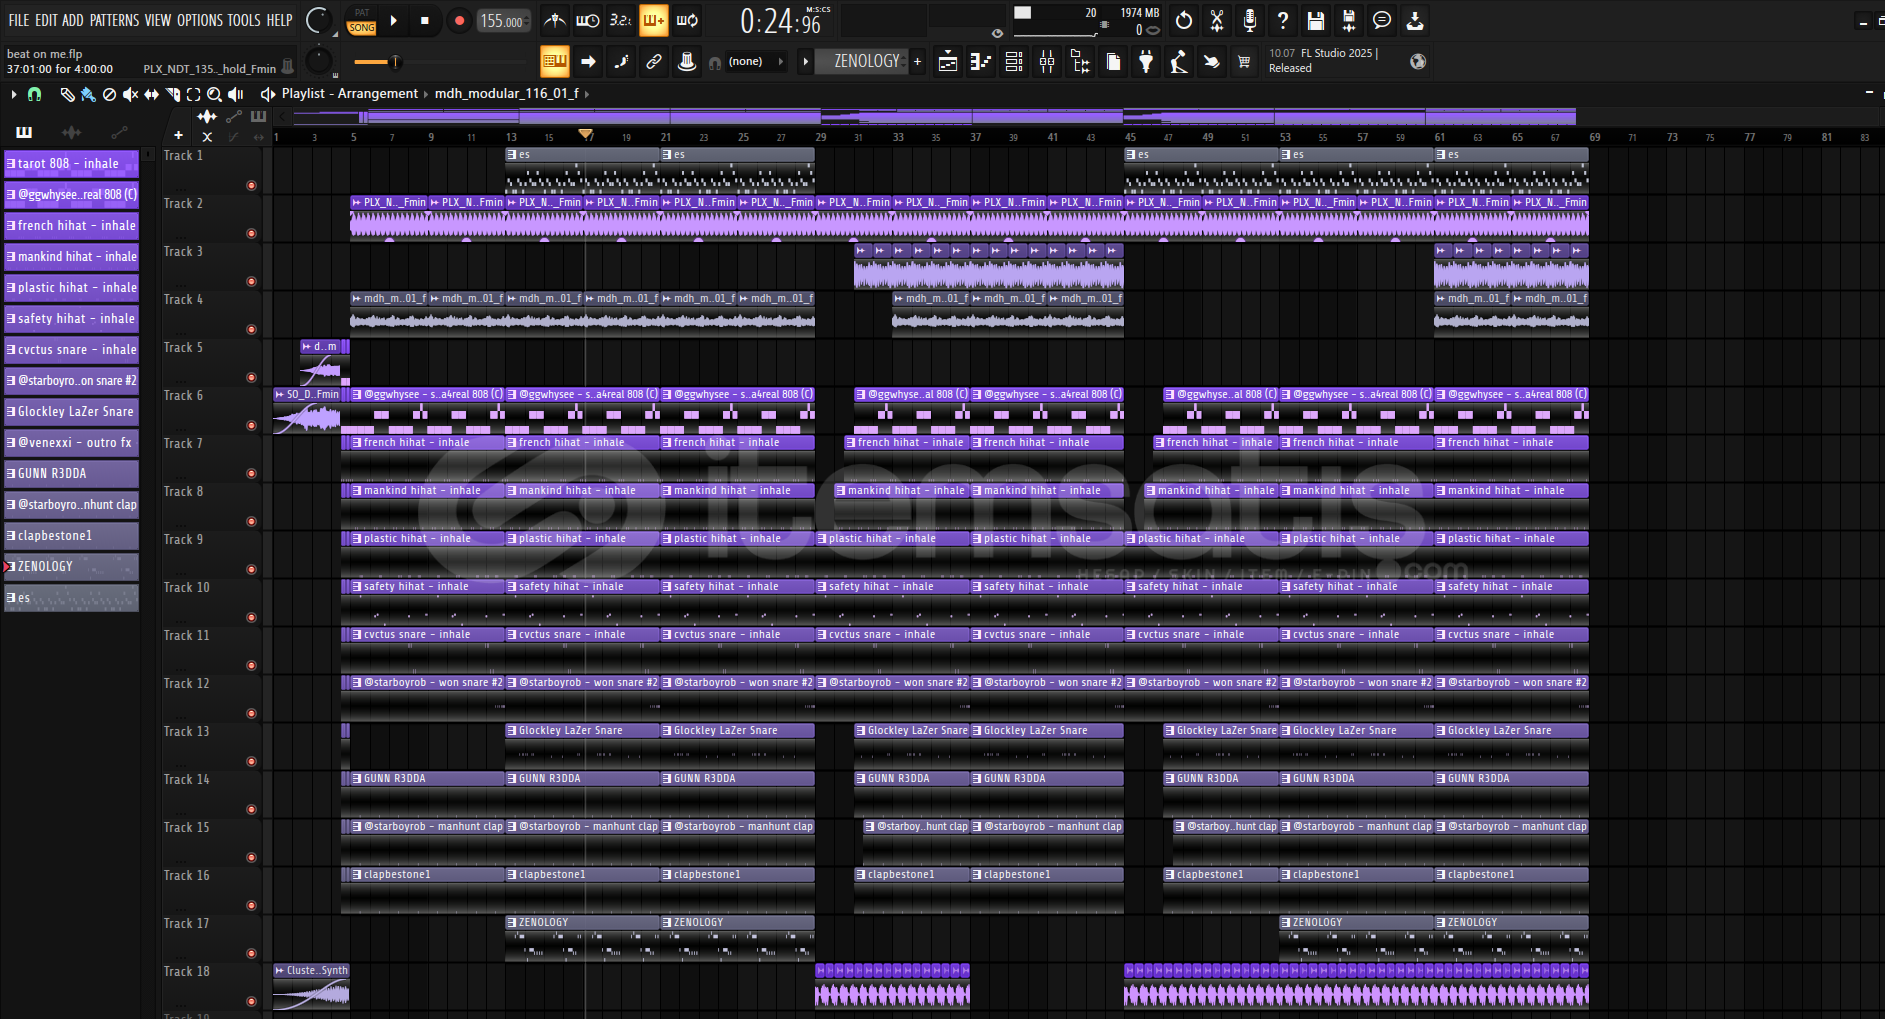The width and height of the screenshot is (1885, 1019).
Task: Toggle typing keyboard to piano icon
Action: 554,61
